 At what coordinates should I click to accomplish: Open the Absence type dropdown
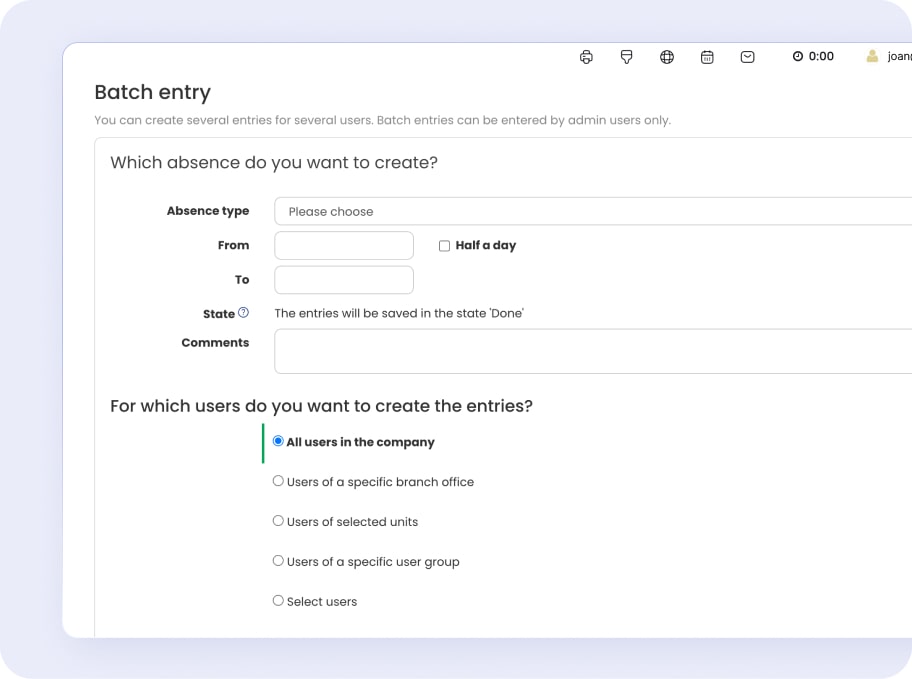[x=592, y=212]
